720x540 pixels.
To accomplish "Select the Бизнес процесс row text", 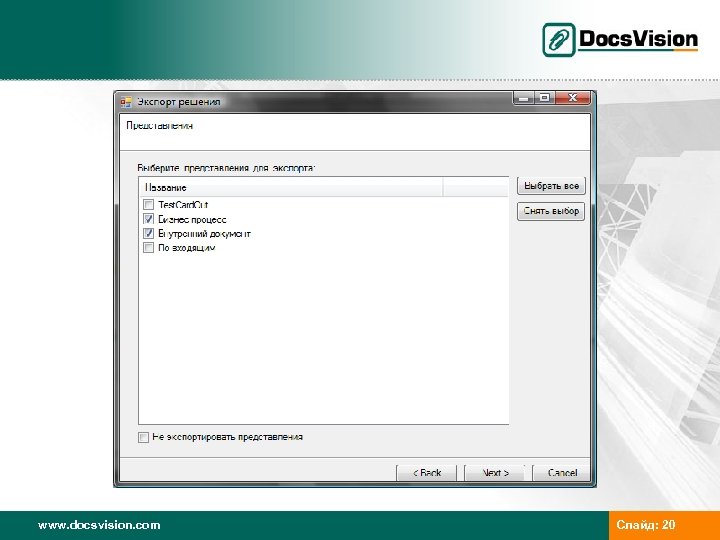I will pos(192,219).
